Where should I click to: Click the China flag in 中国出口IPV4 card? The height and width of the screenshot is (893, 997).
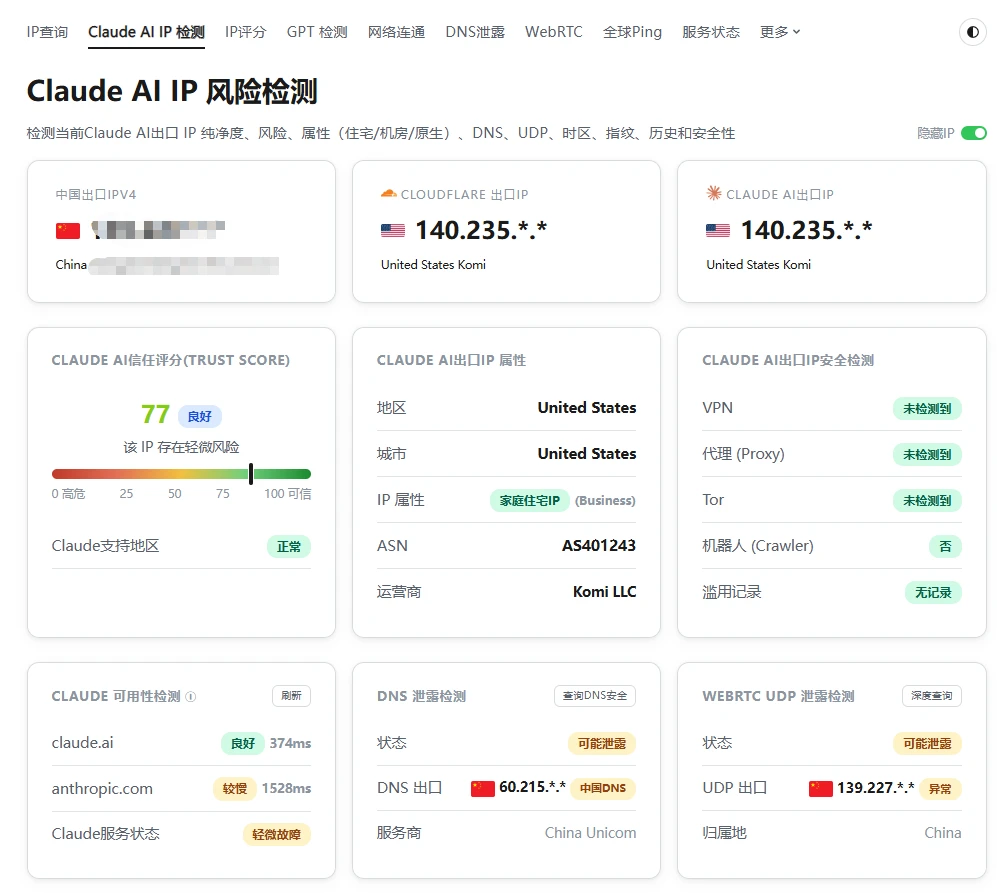(x=68, y=231)
